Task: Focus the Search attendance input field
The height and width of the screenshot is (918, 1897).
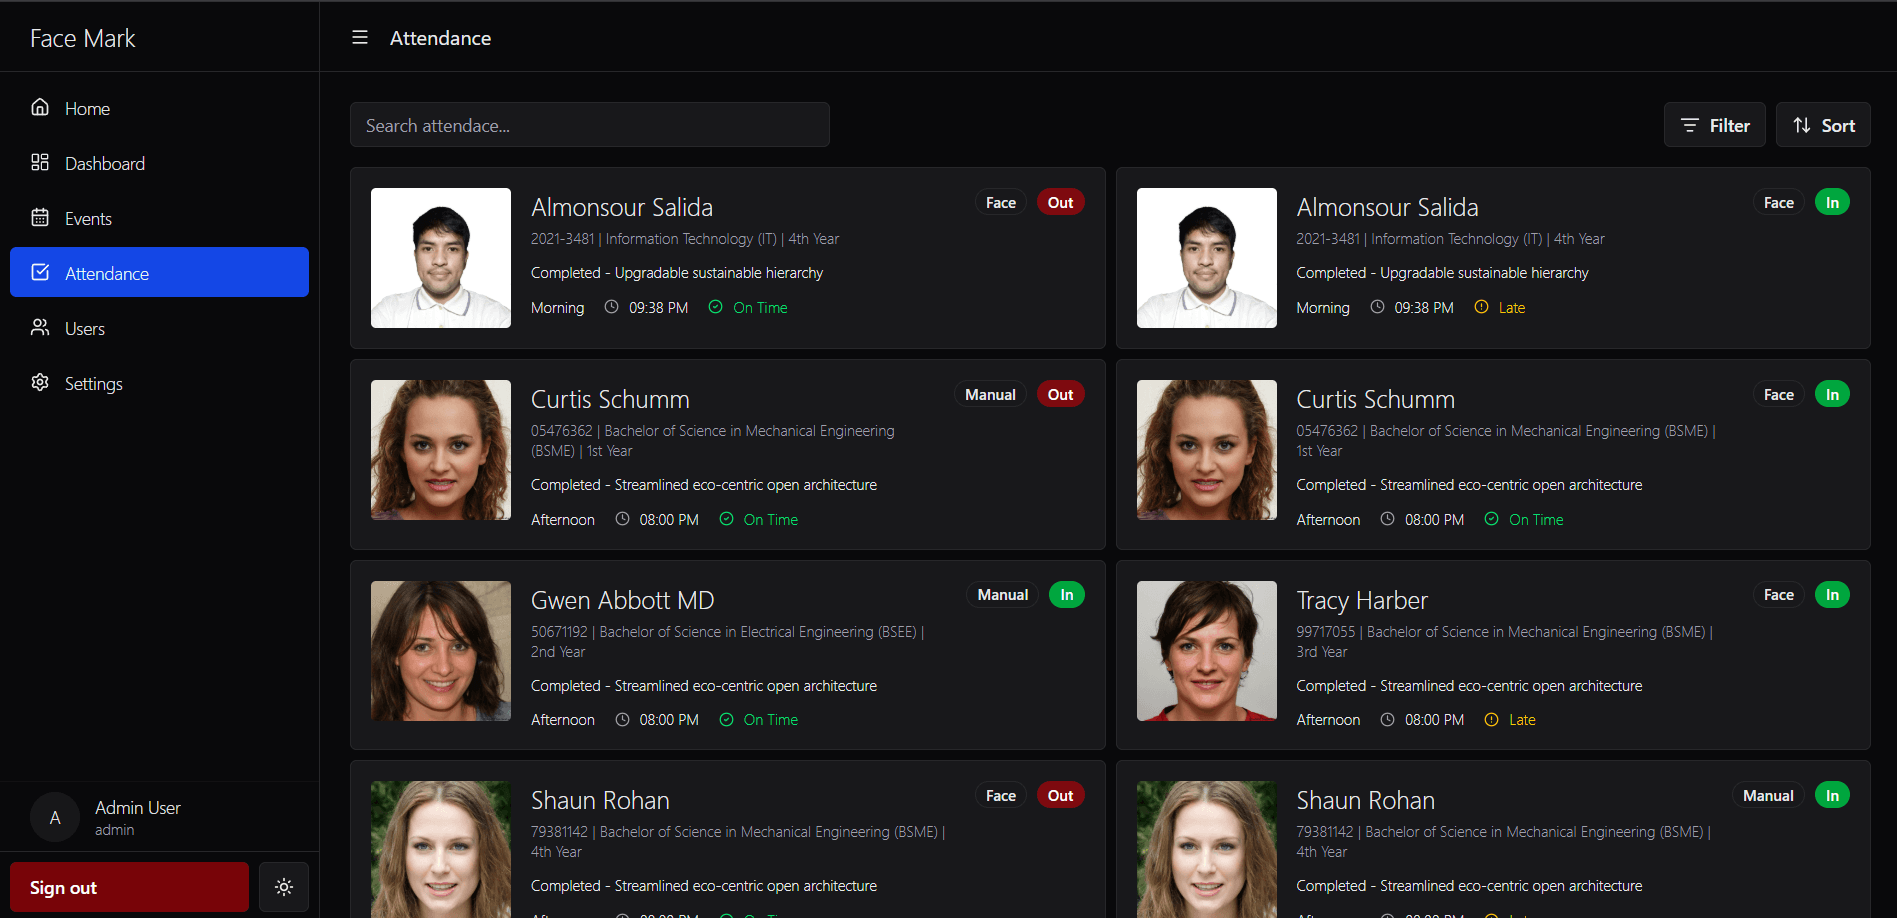Action: [589, 125]
